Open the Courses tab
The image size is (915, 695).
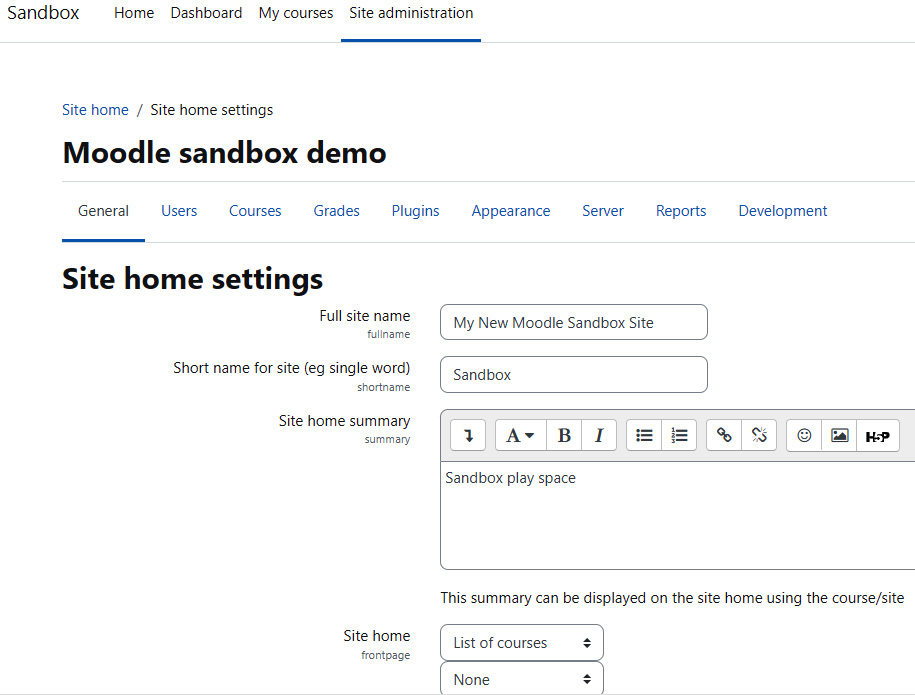click(255, 211)
